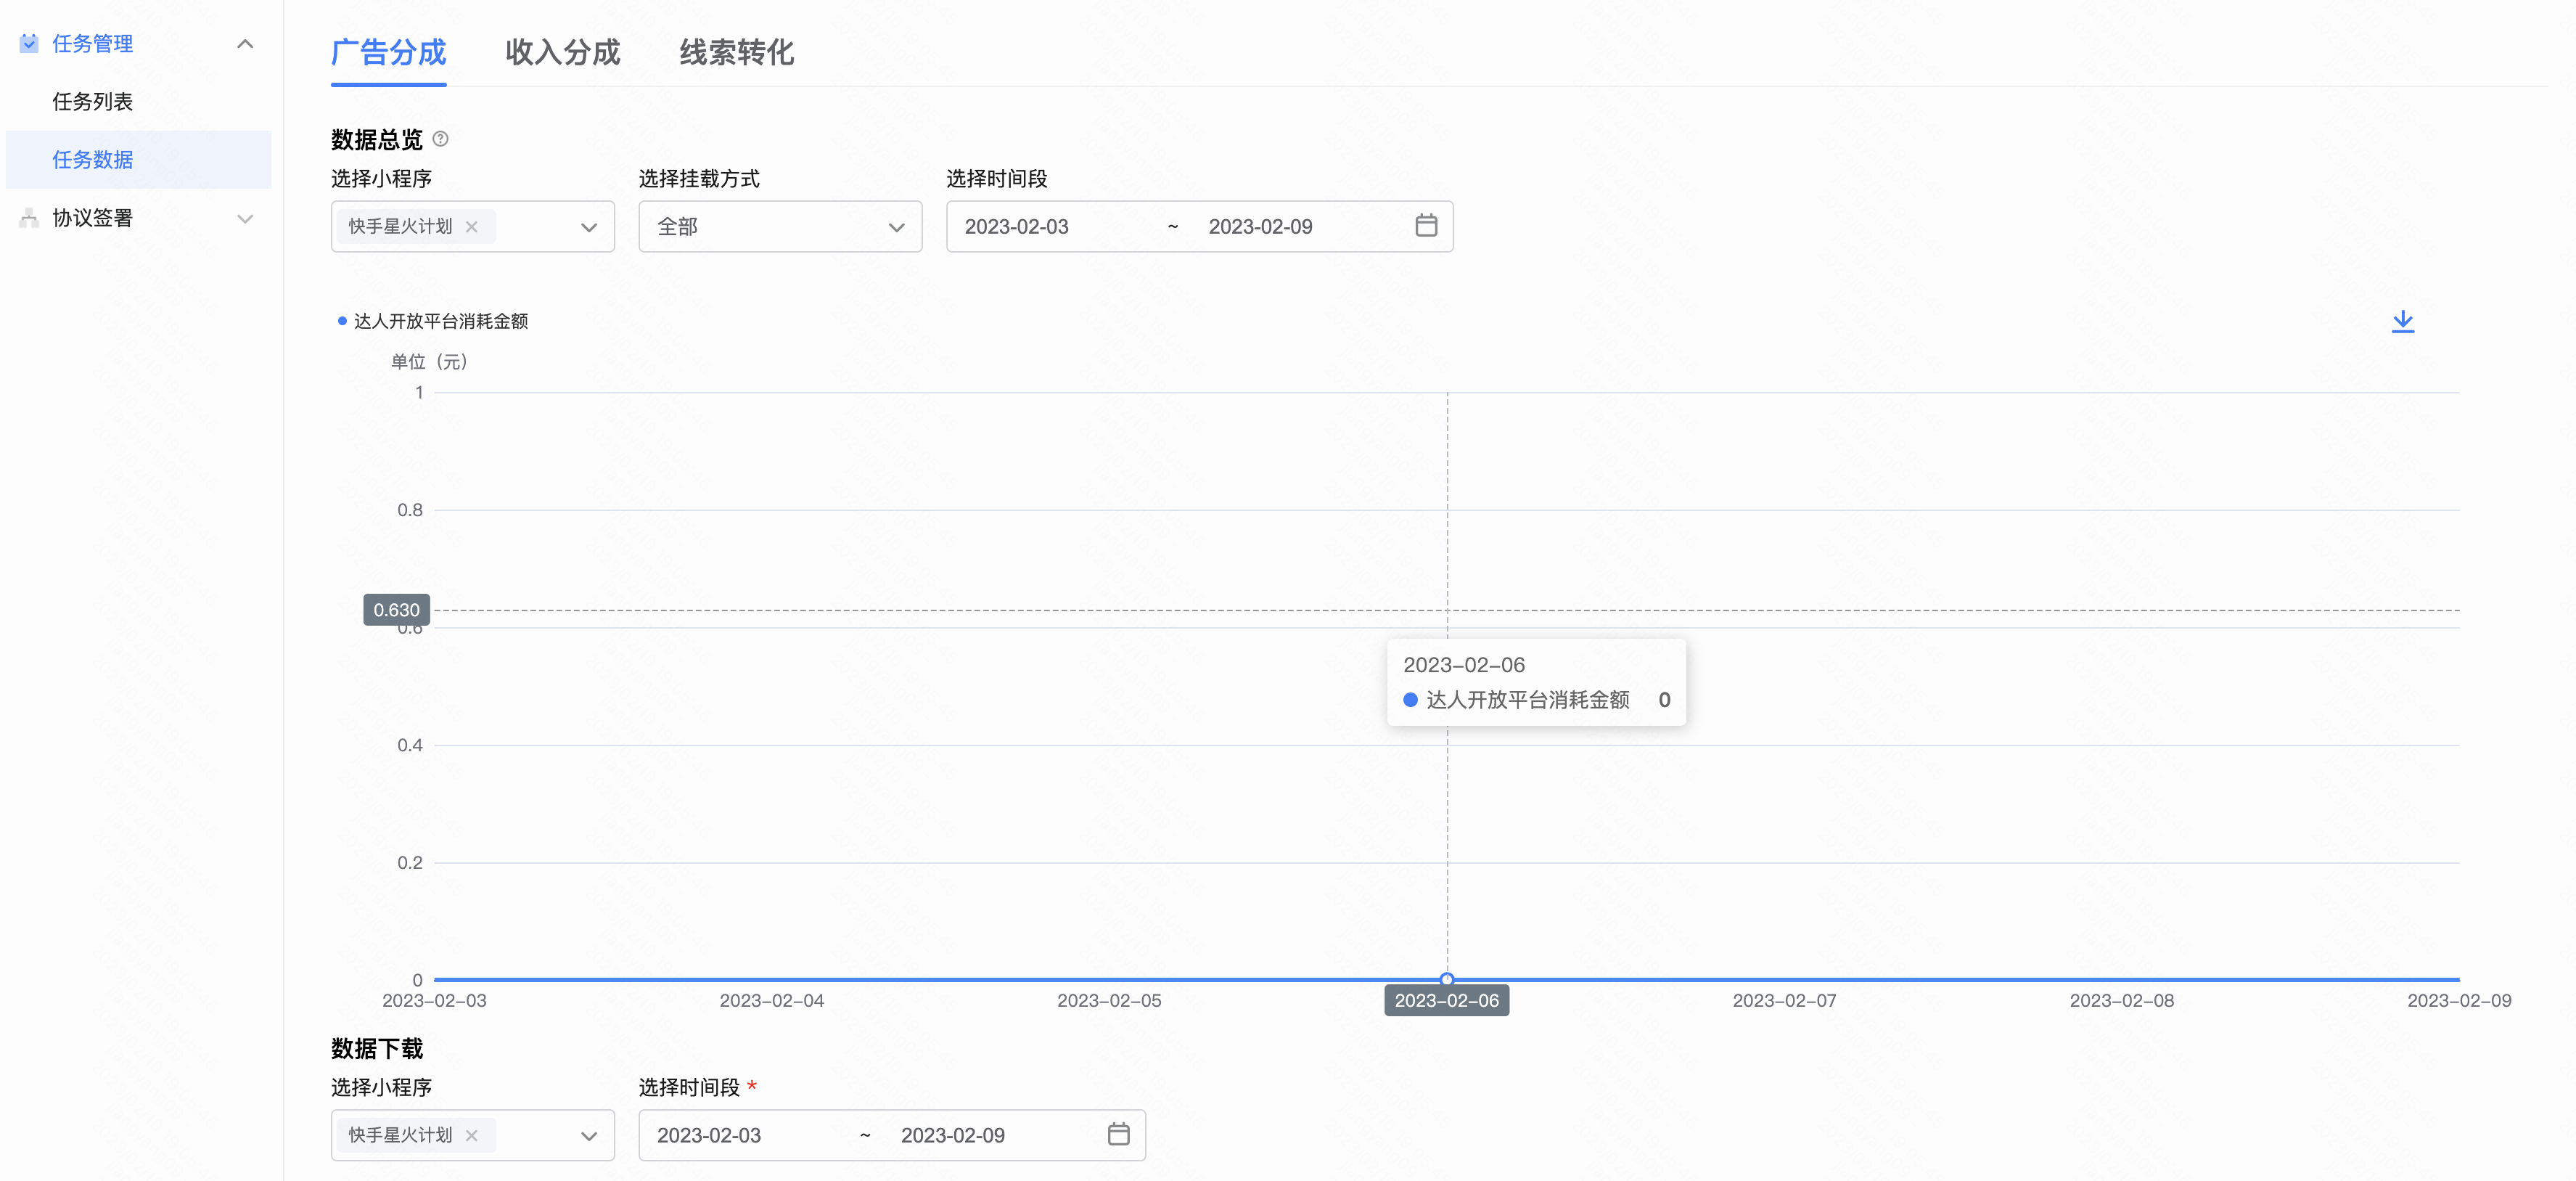
Task: Click start date 2023-02-03 in 数据下载
Action: point(708,1135)
